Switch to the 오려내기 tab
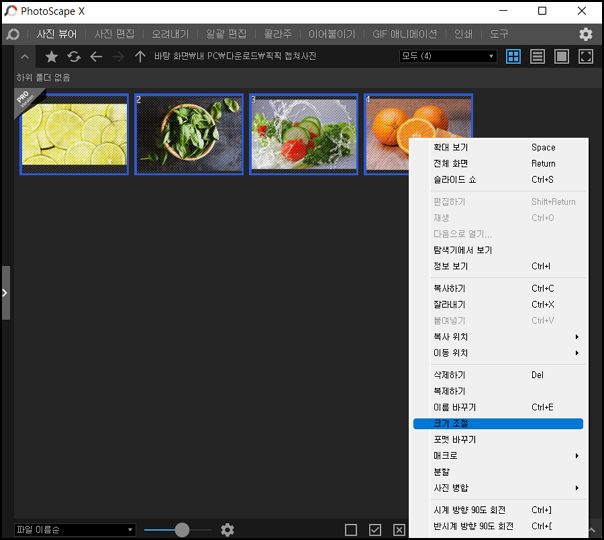The image size is (604, 540). coord(170,34)
